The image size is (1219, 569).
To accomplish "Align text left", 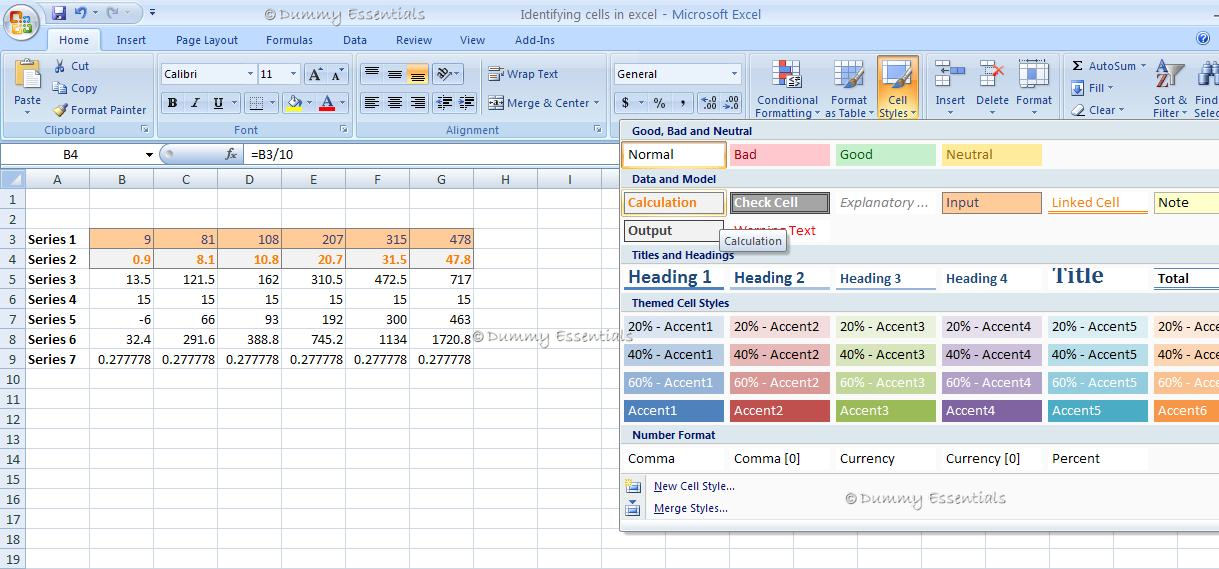I will 371,103.
